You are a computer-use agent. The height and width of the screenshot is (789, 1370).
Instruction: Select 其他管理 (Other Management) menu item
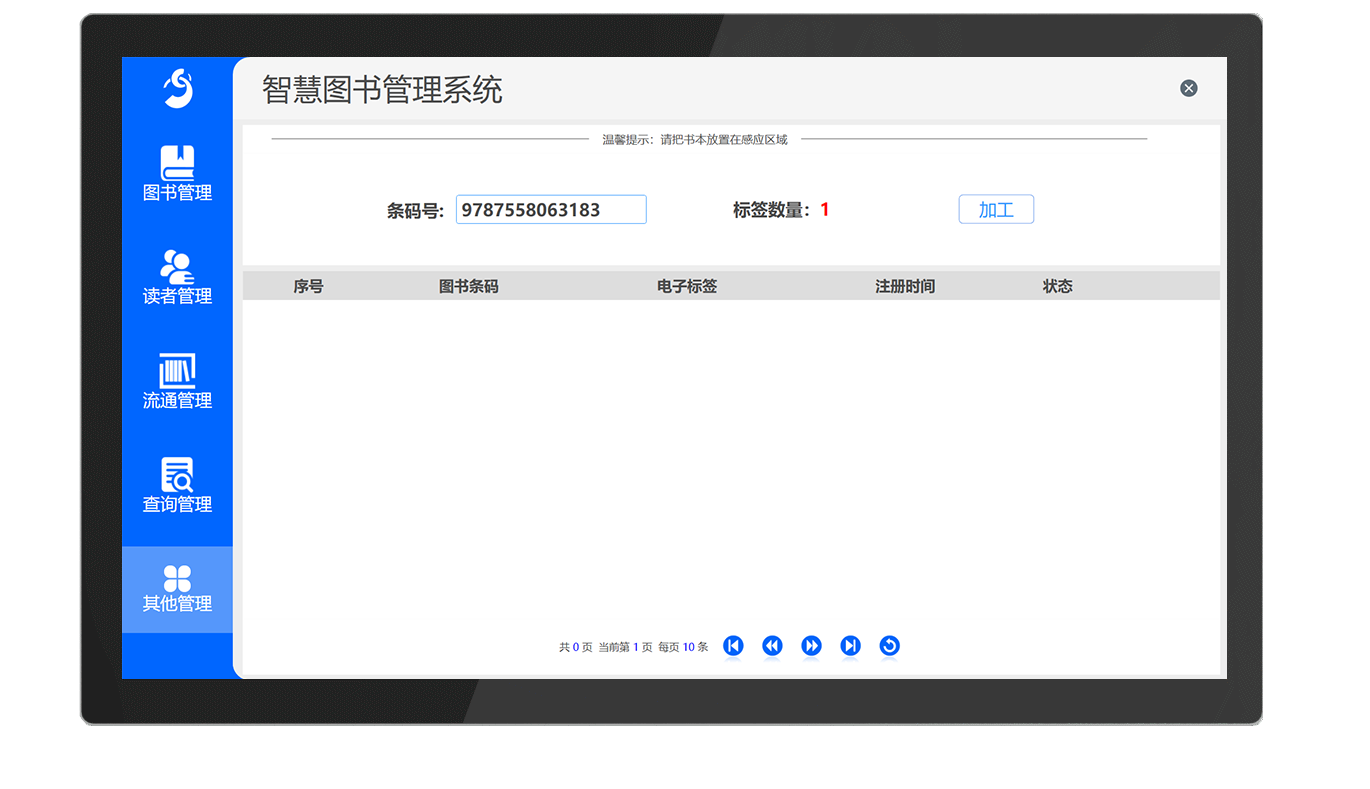(x=177, y=589)
